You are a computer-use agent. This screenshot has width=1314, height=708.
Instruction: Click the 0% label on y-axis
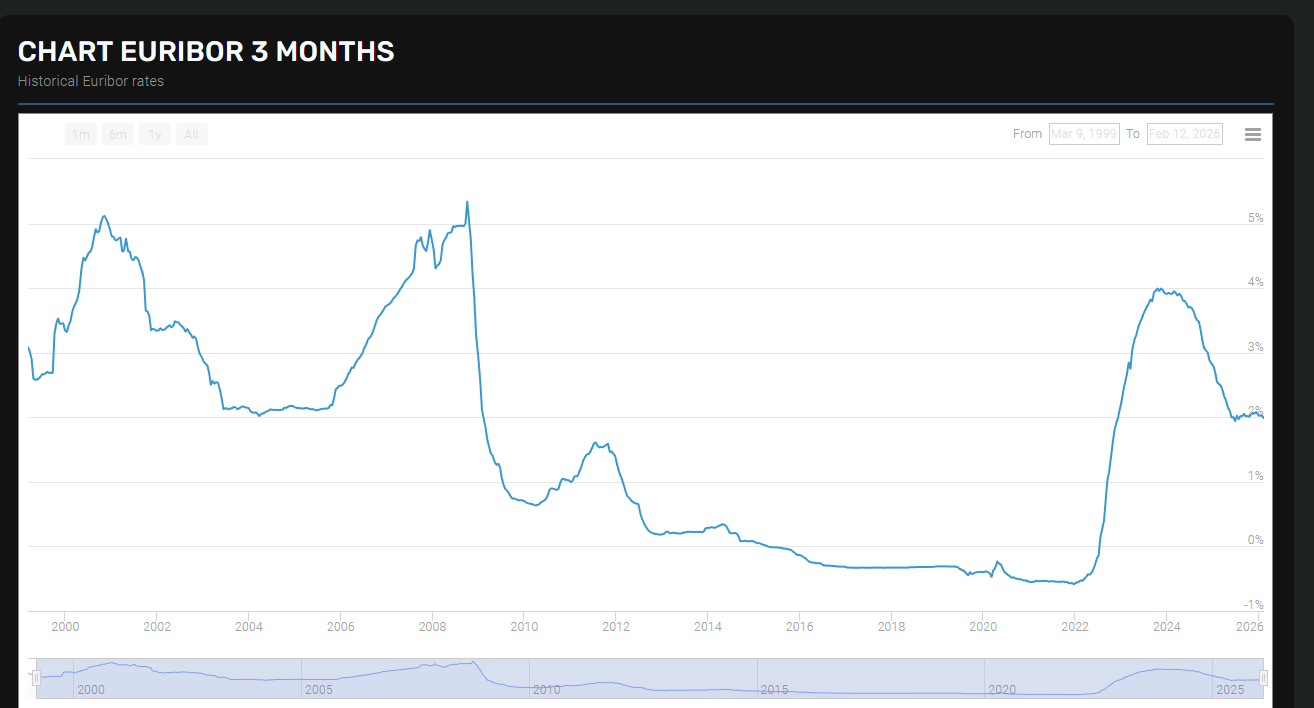[x=1255, y=540]
